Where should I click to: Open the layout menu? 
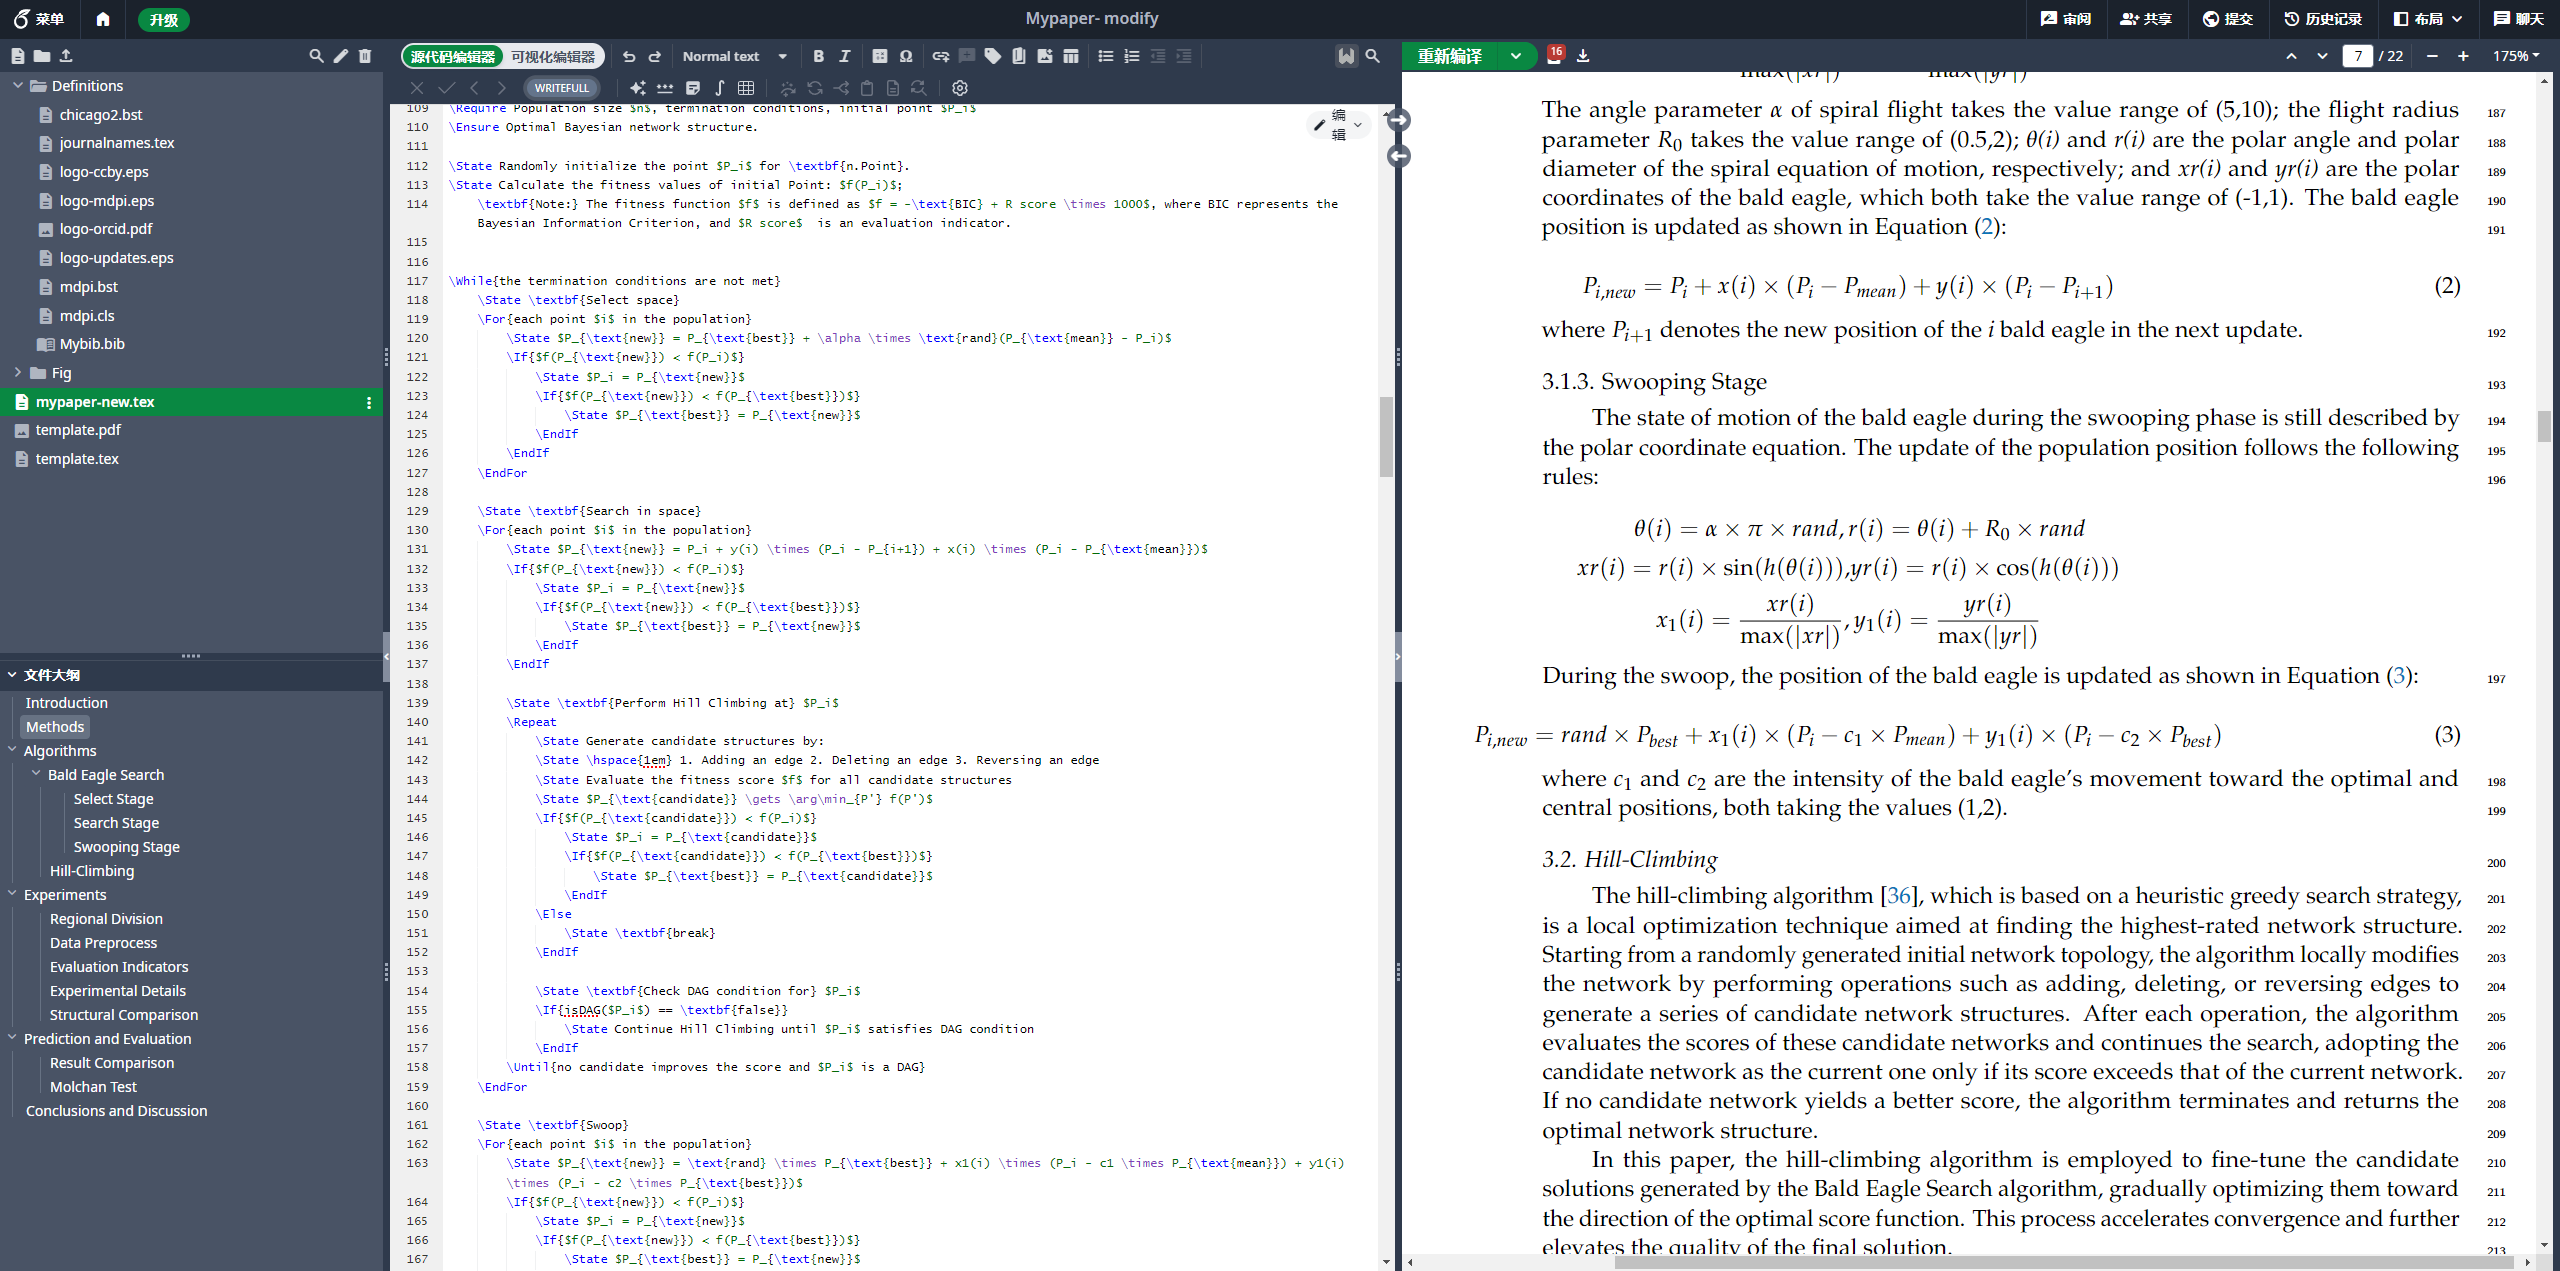tap(2427, 18)
